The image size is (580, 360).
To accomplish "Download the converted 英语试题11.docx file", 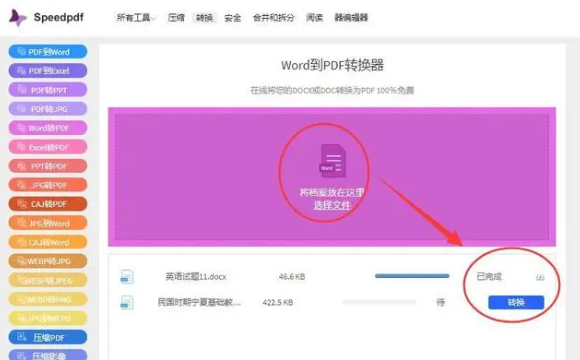I will point(540,277).
